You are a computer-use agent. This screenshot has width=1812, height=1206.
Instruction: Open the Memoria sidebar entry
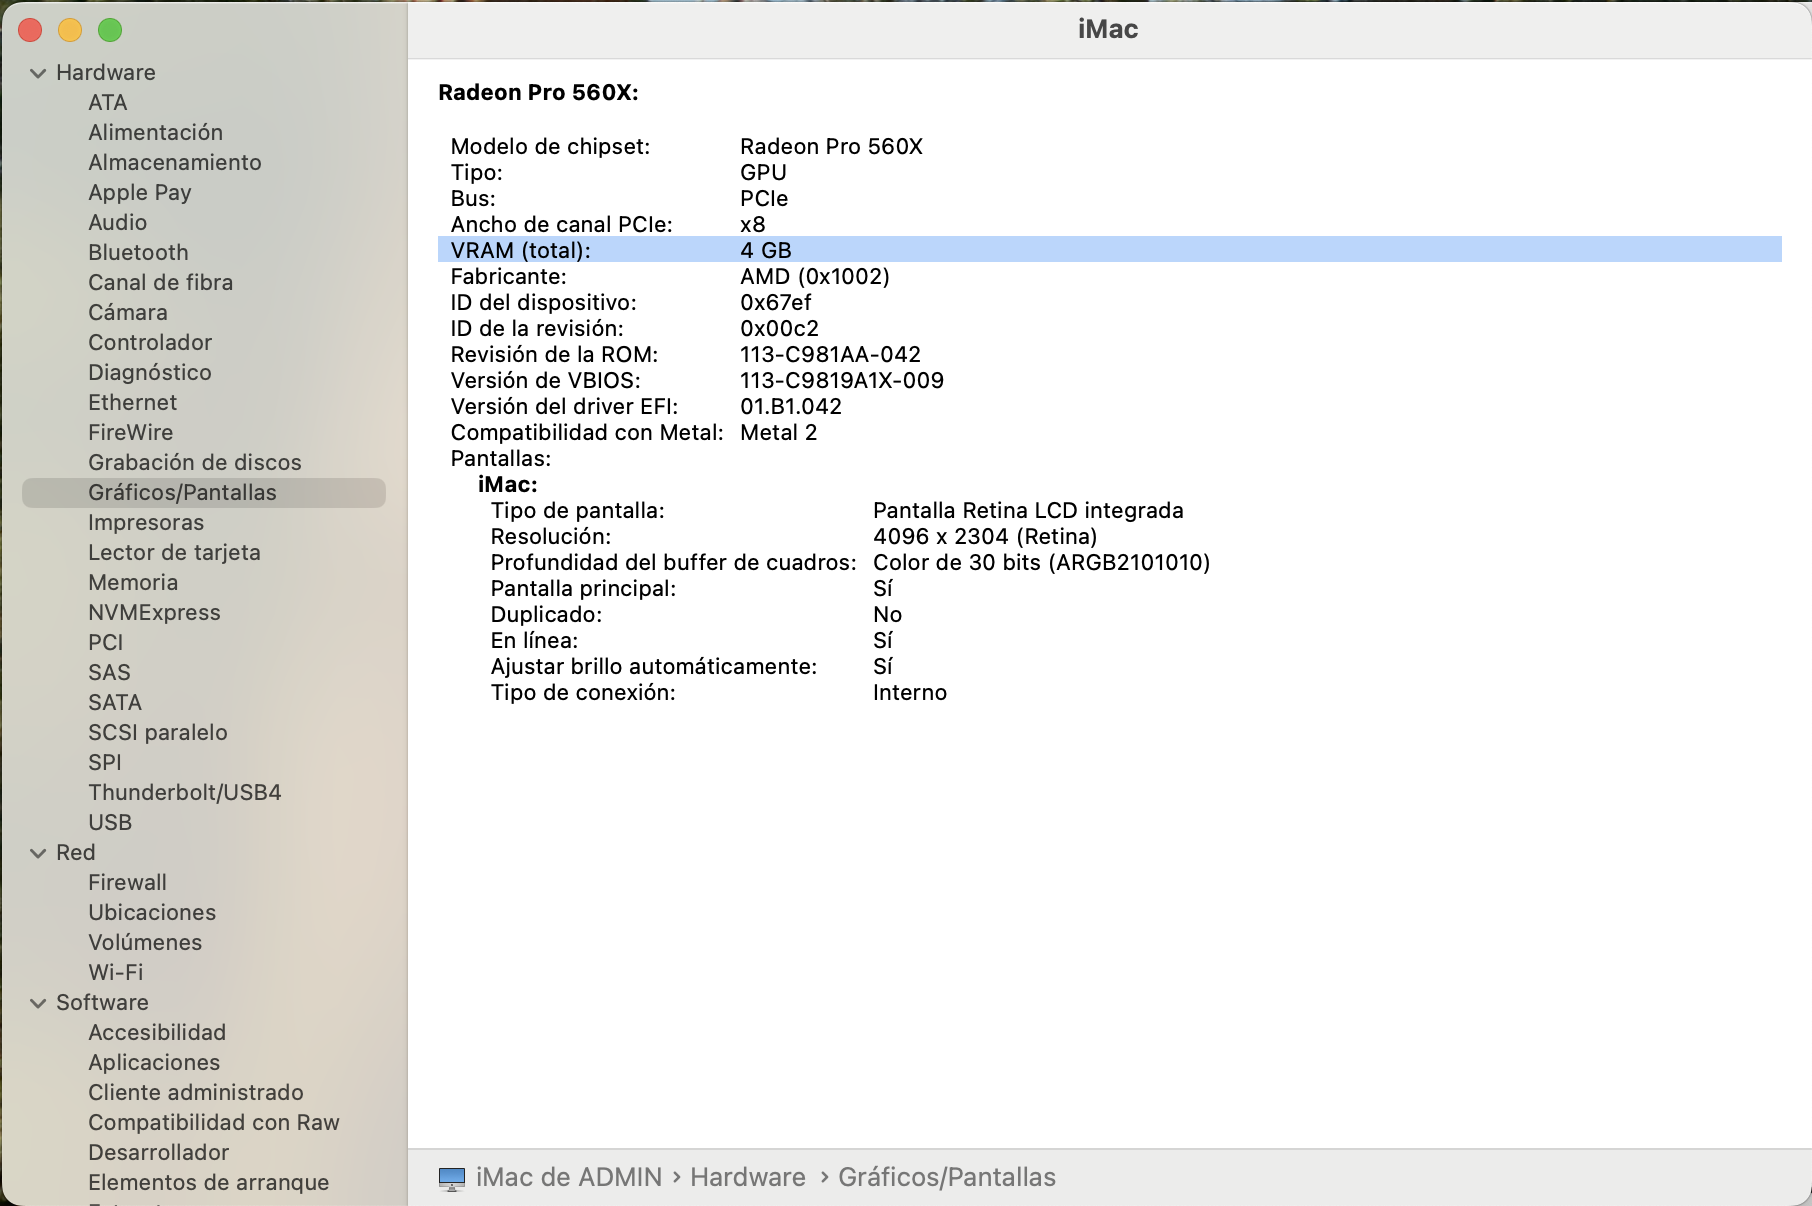(133, 583)
